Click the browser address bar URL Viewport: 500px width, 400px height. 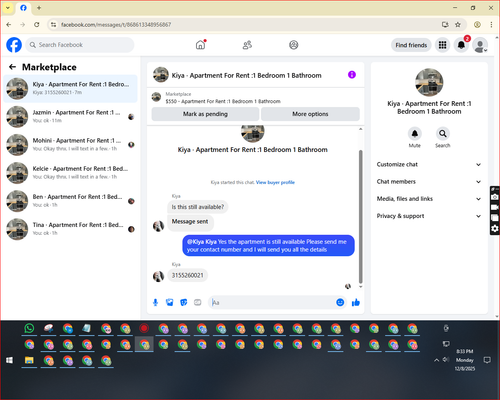click(116, 25)
